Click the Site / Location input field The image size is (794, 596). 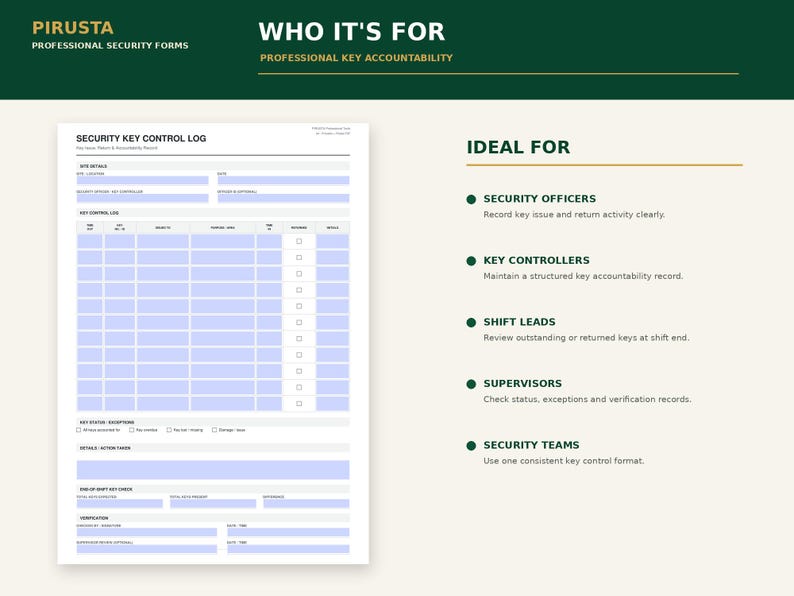pos(142,180)
